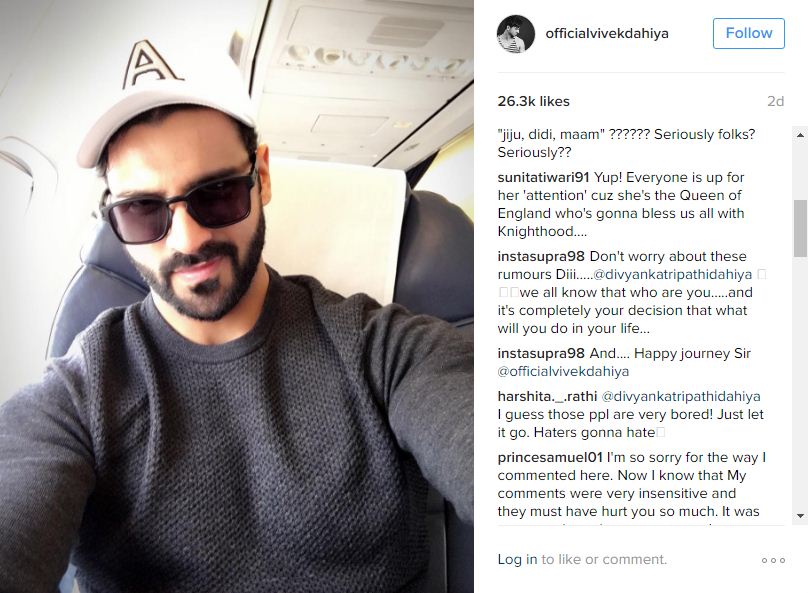
Task: View the 26.3k likes list
Action: 533,101
